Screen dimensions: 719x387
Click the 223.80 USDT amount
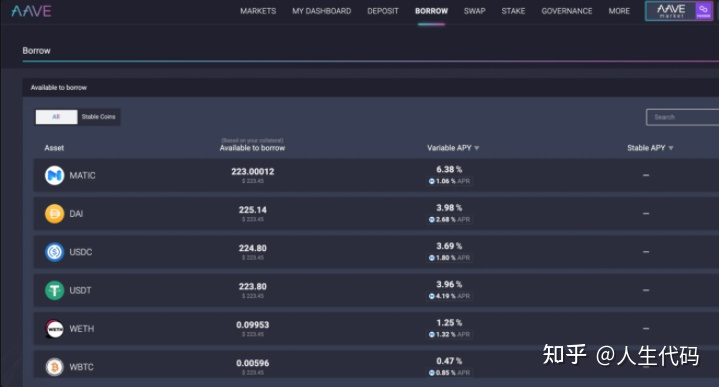[x=253, y=287]
